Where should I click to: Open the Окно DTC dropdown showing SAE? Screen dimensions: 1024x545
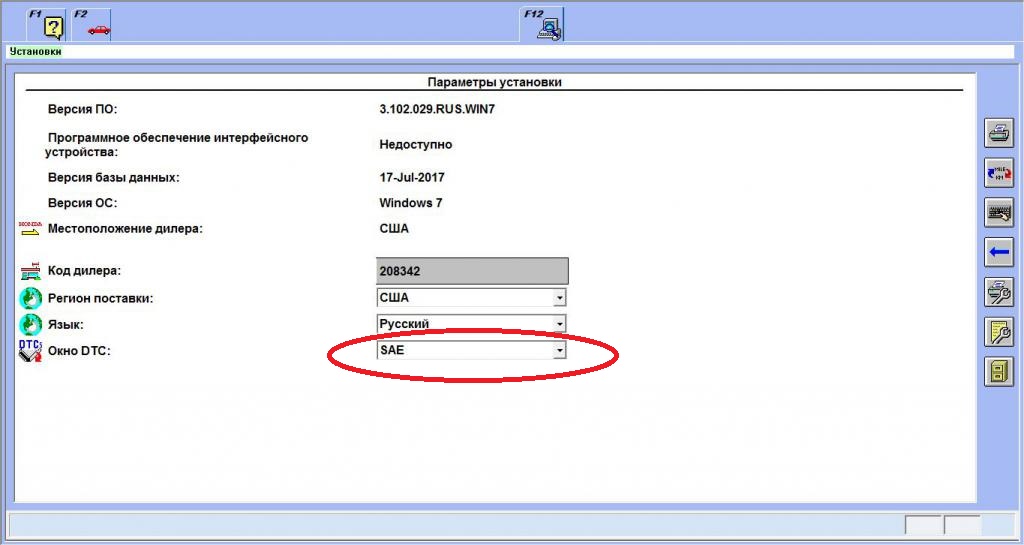pyautogui.click(x=471, y=350)
